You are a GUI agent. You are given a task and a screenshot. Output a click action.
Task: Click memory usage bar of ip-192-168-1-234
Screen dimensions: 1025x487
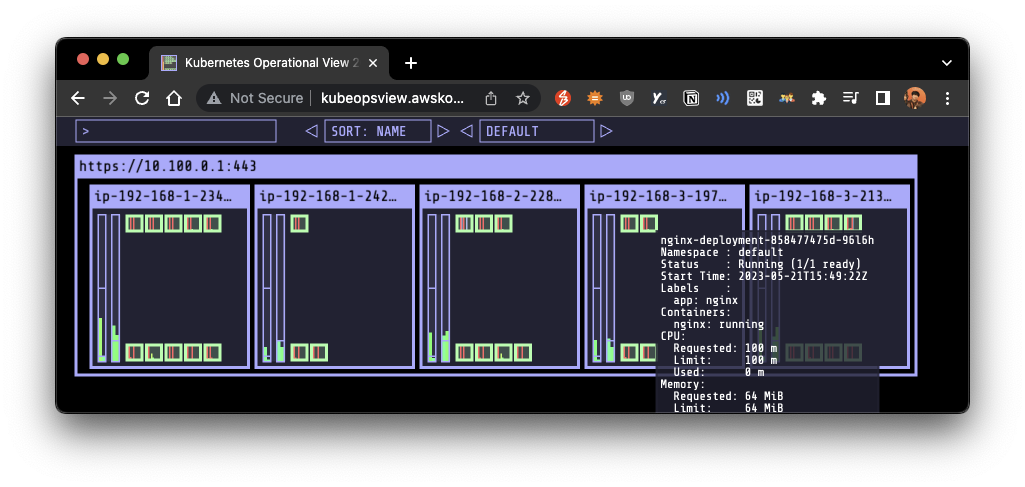point(115,288)
